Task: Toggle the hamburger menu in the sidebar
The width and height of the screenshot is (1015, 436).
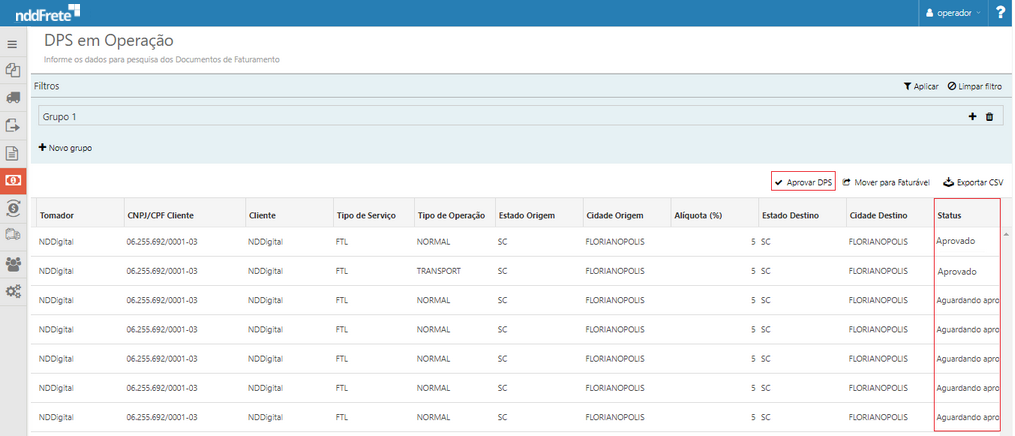Action: tap(13, 44)
